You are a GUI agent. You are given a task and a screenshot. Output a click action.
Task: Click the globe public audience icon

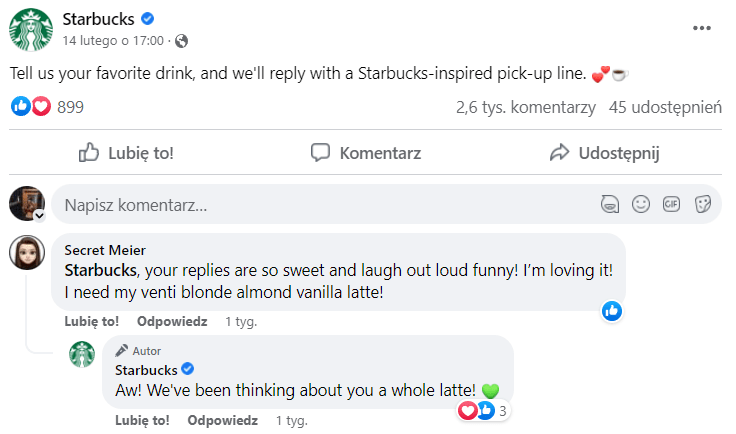(x=181, y=41)
